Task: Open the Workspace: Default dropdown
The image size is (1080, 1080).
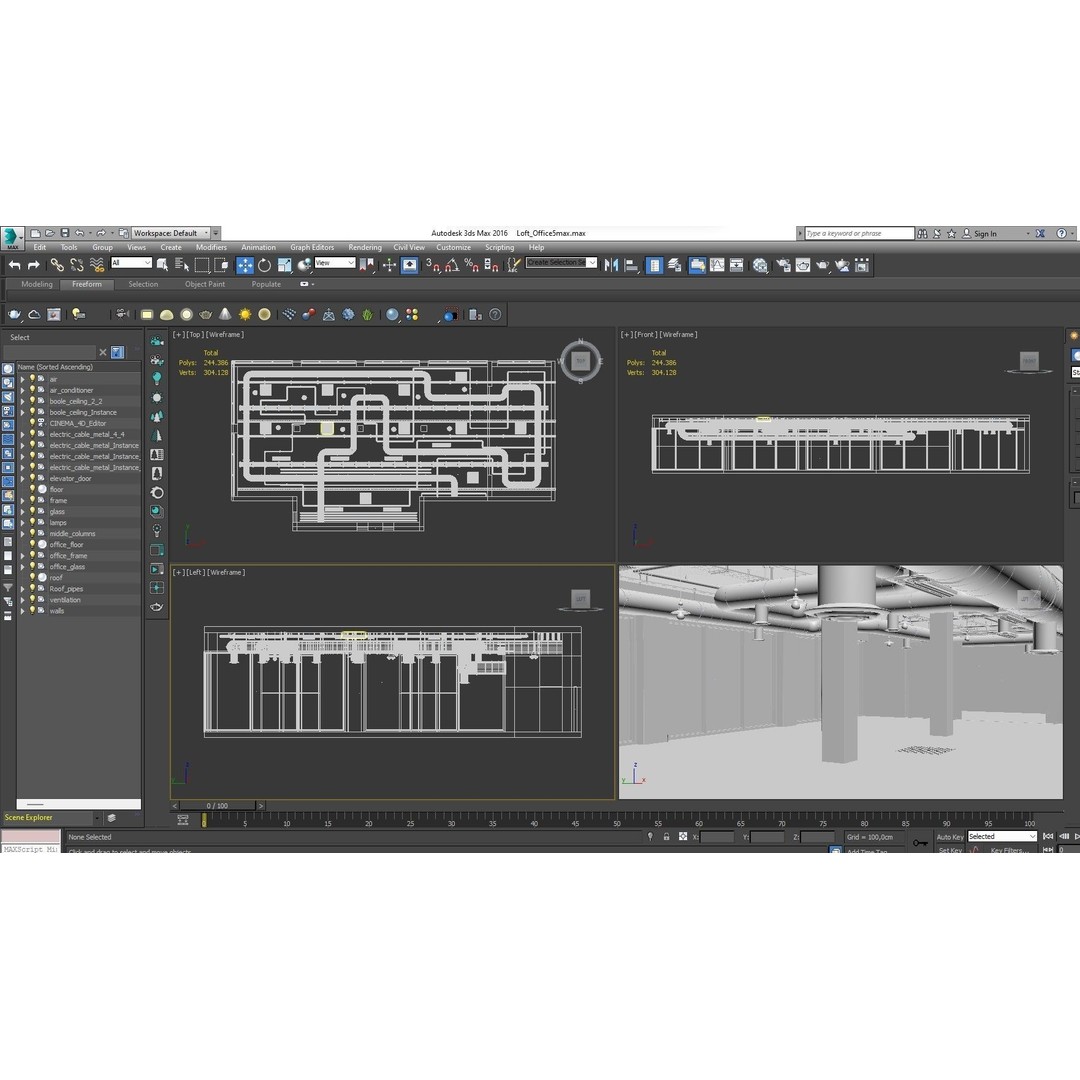Action: pos(171,233)
